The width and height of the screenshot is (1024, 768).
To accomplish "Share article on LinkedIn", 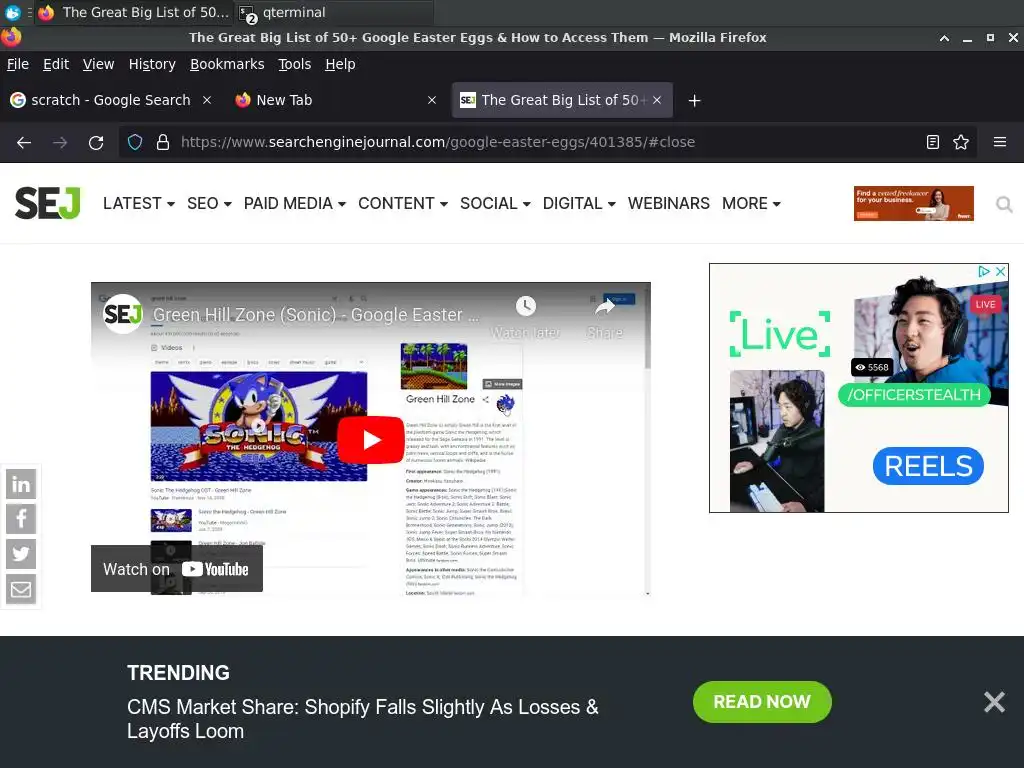I will (21, 484).
